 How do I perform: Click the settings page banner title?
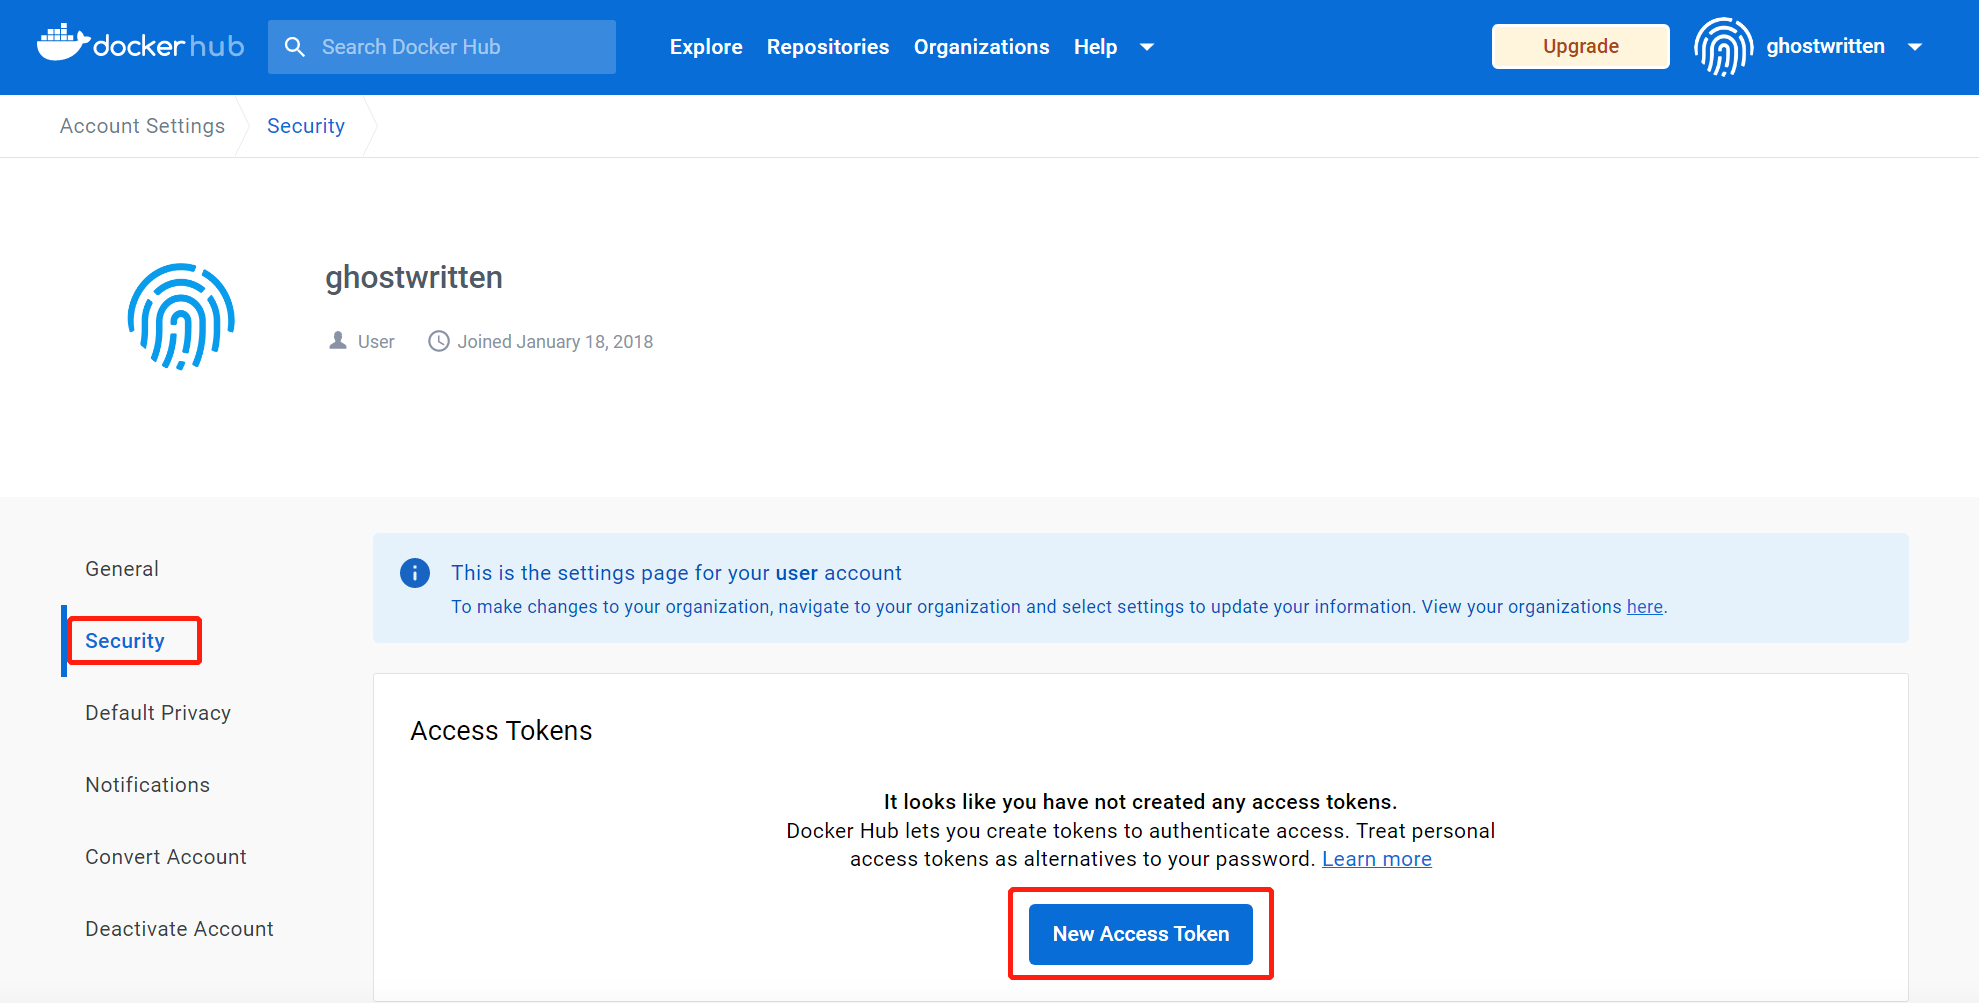(x=676, y=573)
